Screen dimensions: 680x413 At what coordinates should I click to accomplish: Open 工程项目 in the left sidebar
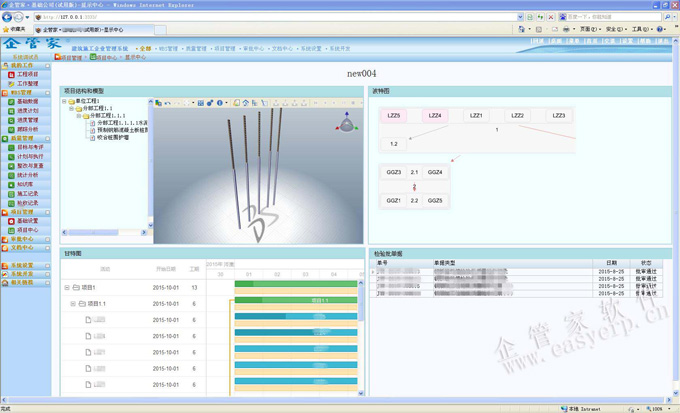[28, 74]
